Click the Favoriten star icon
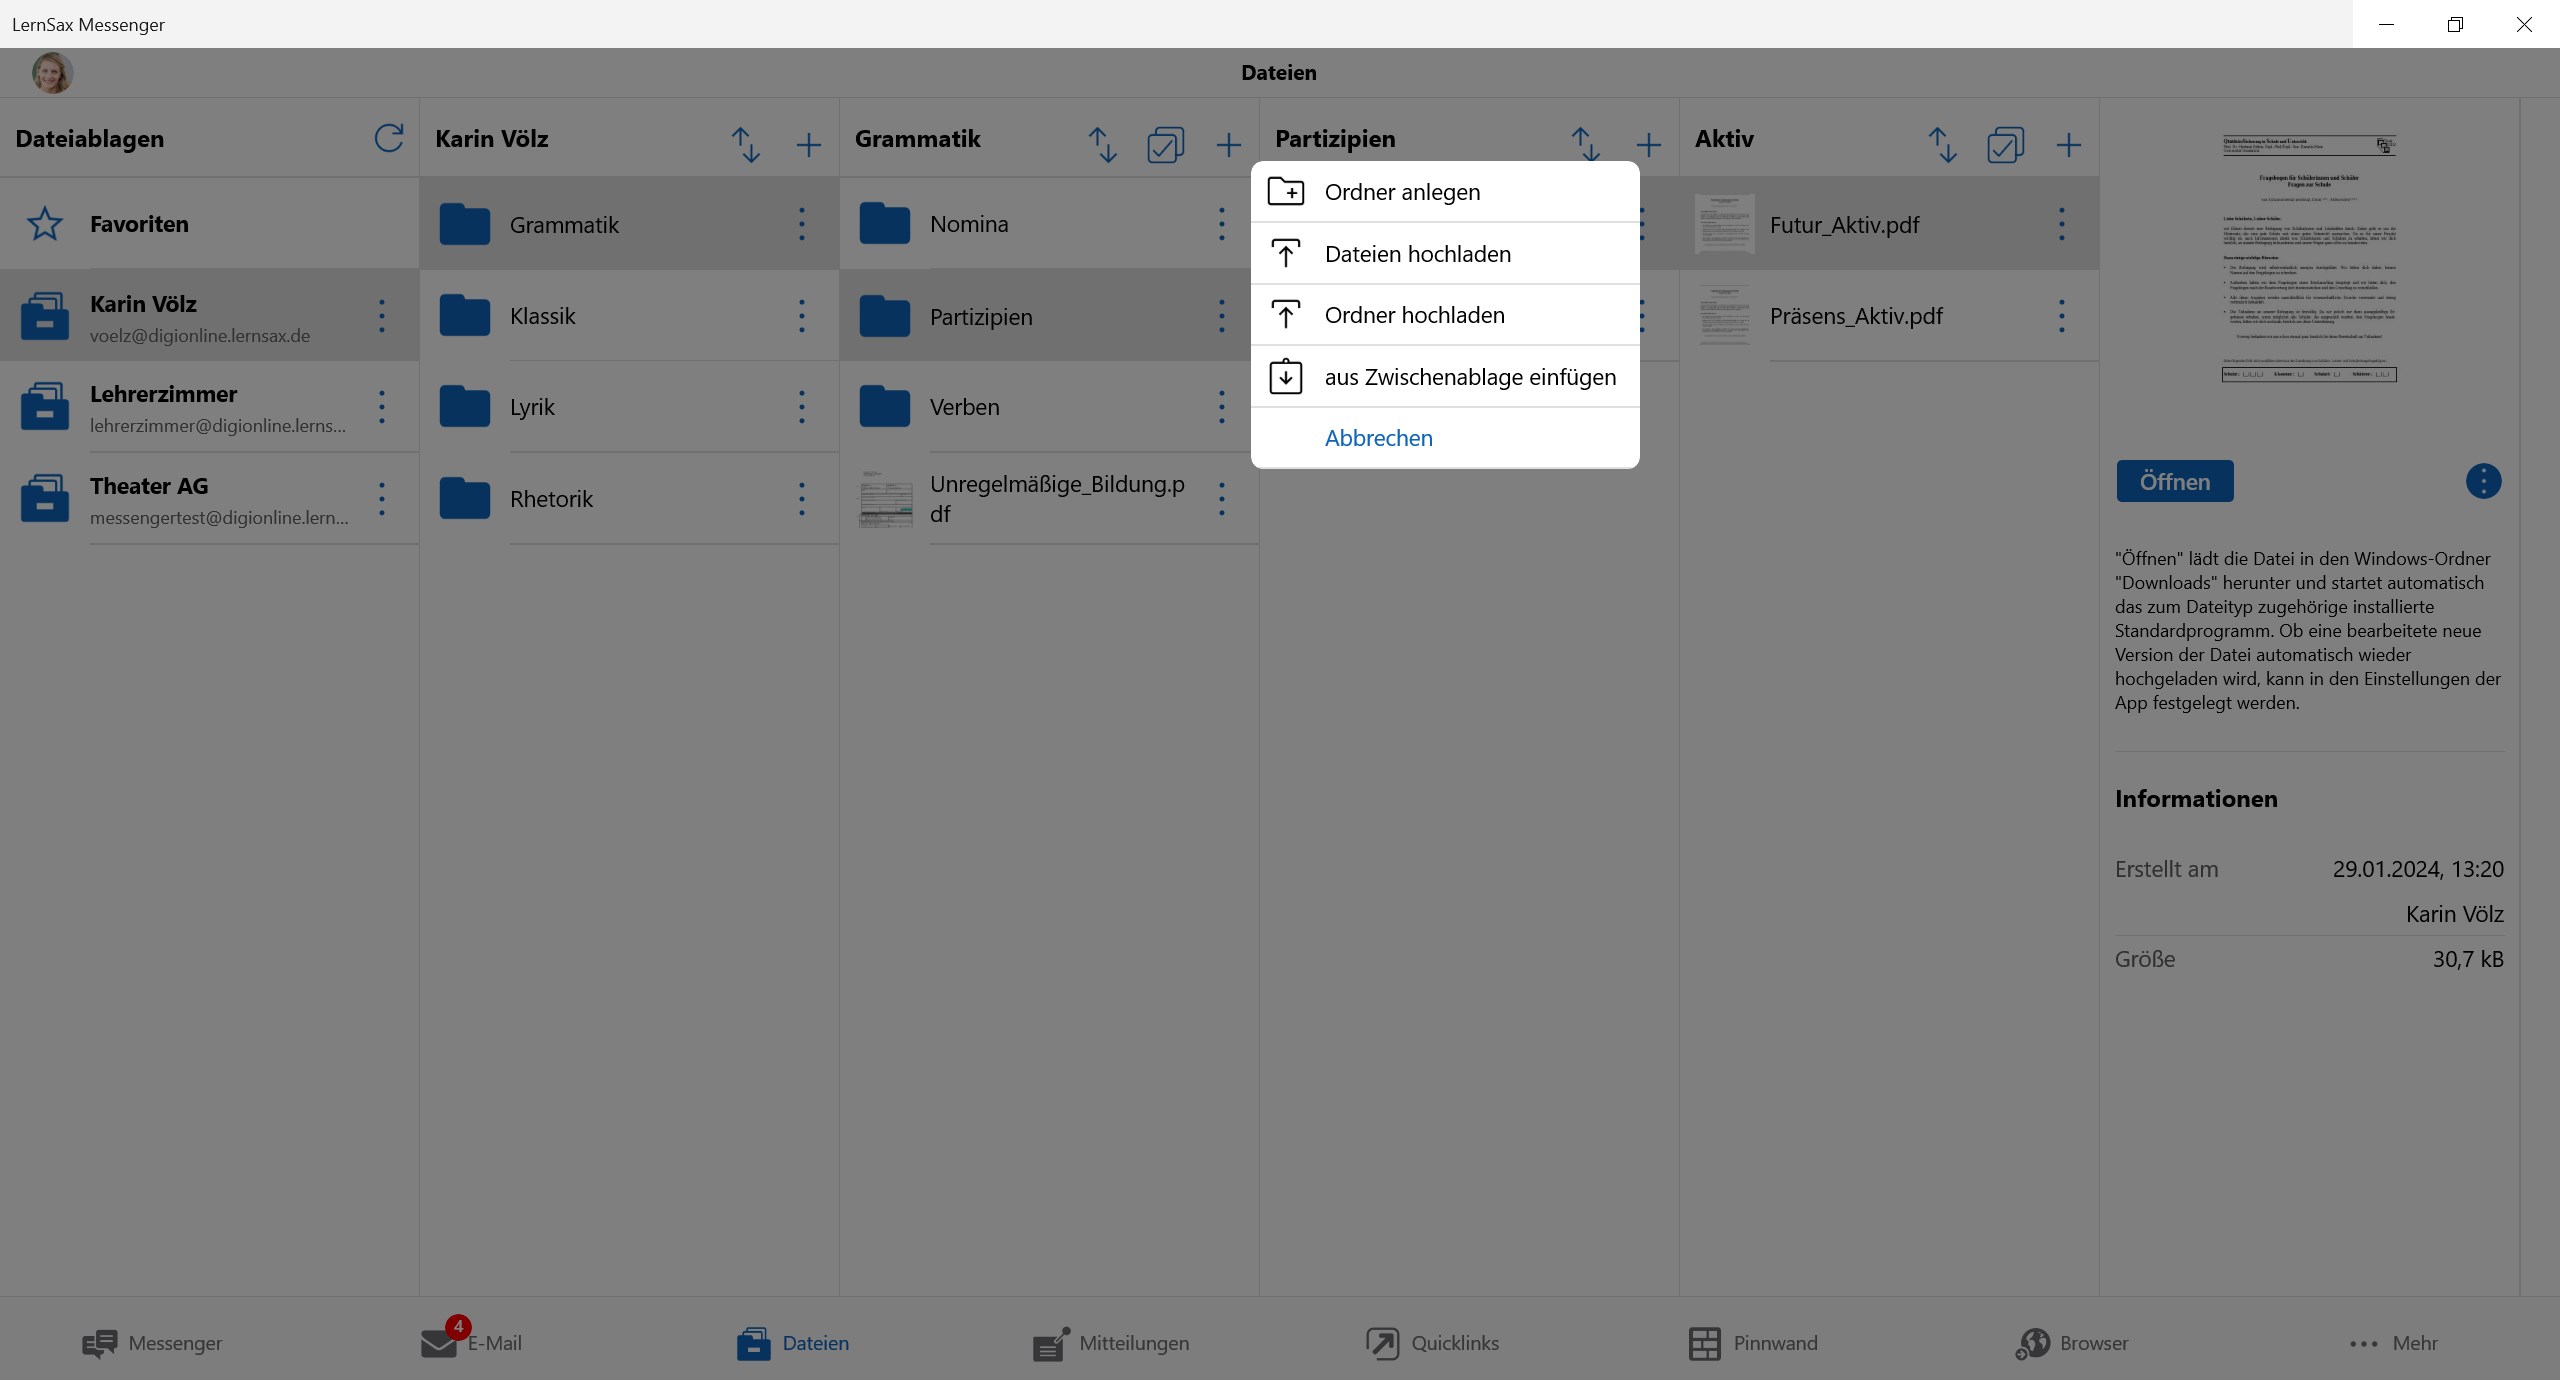This screenshot has width=2560, height=1380. pos(45,224)
